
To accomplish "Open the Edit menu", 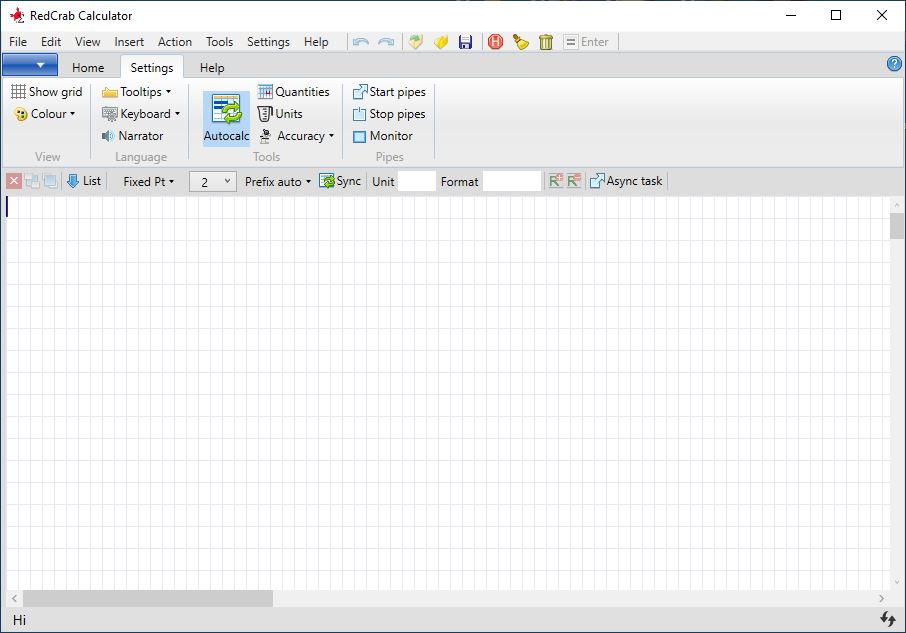I will pos(51,42).
